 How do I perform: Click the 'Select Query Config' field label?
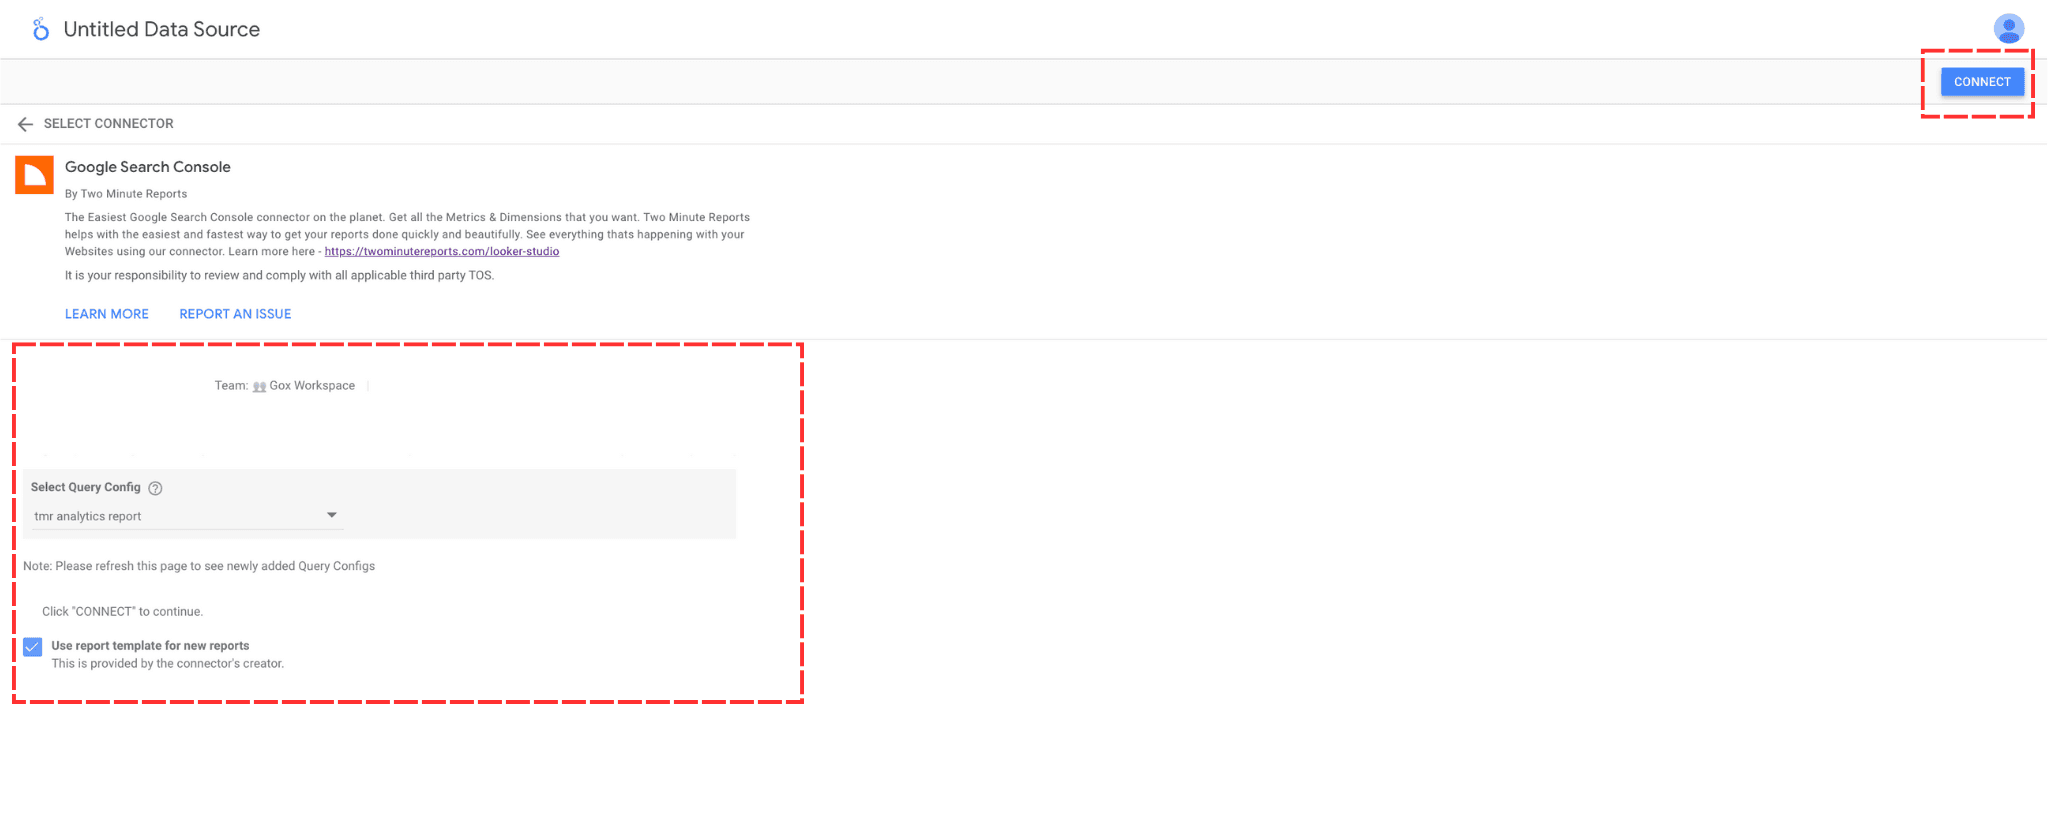click(x=85, y=487)
